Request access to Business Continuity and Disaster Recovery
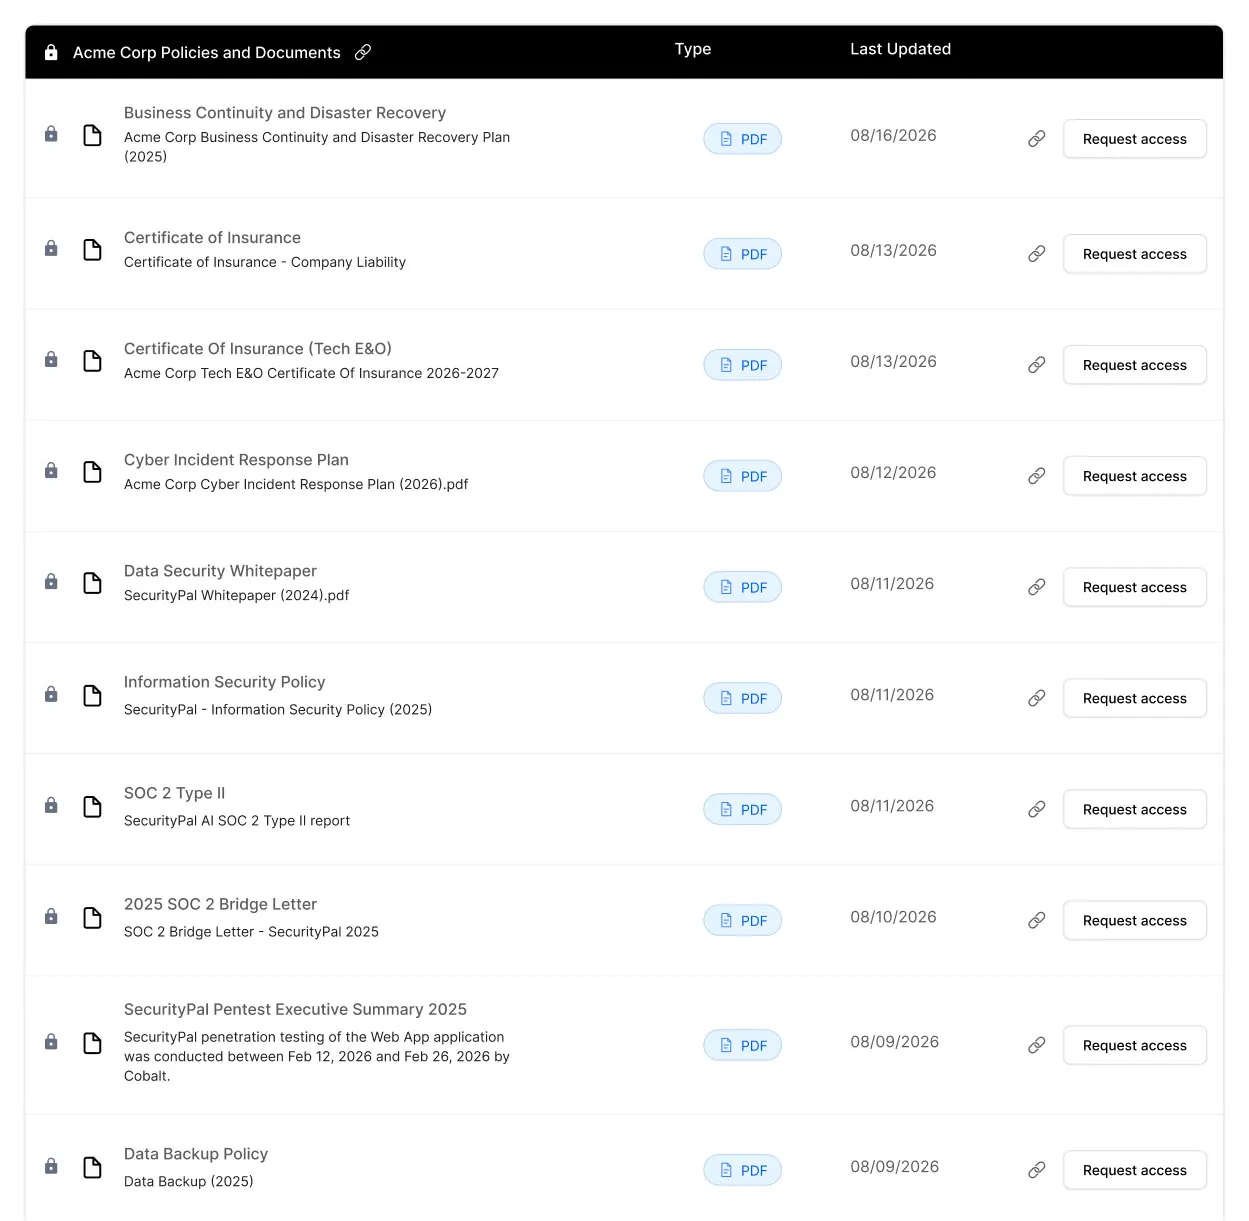Viewport: 1249px width, 1221px height. point(1135,139)
